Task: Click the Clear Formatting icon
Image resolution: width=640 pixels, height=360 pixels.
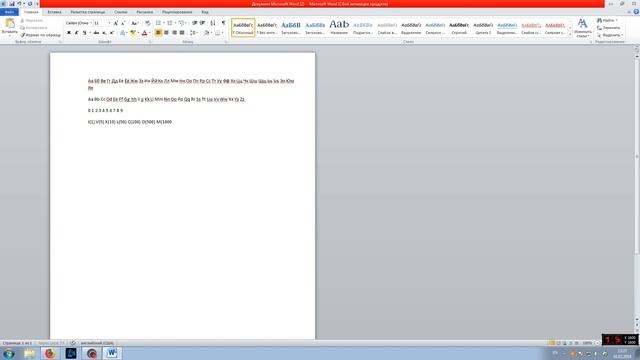Action: [x=148, y=23]
